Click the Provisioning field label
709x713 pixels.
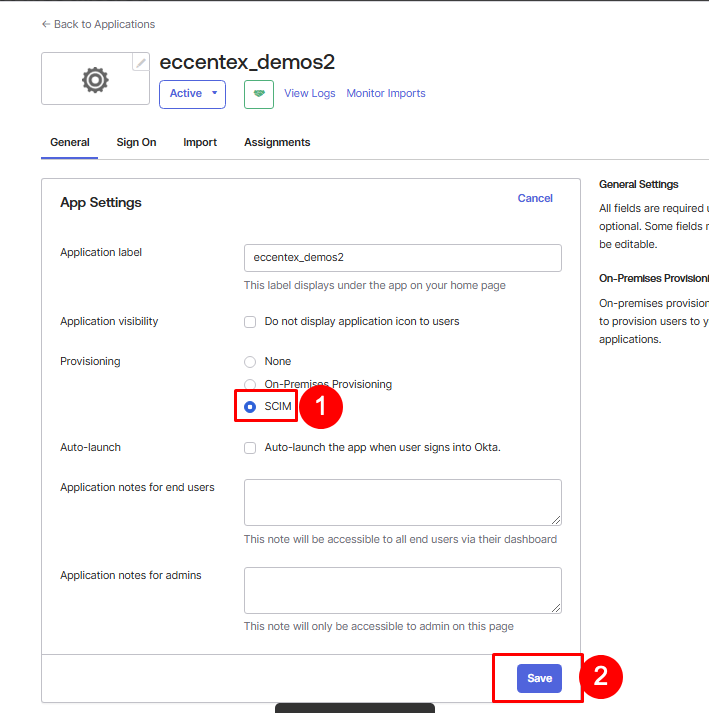coord(90,362)
